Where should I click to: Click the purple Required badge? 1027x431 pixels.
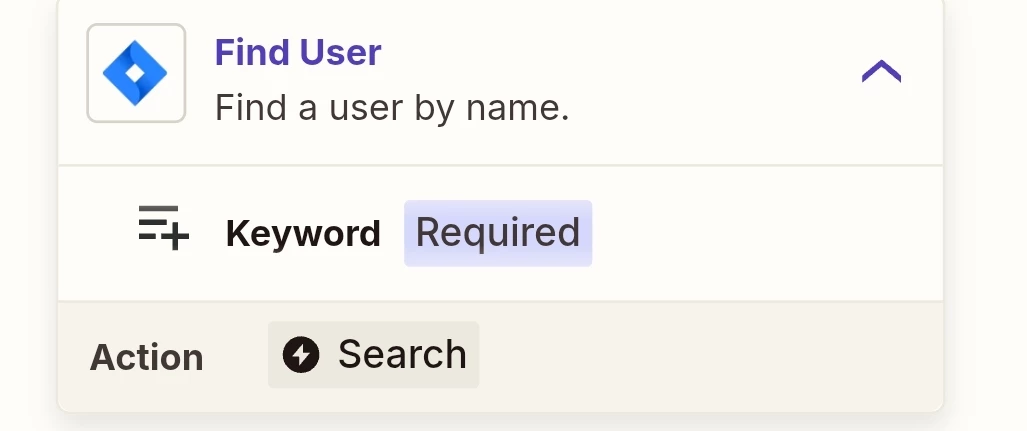(x=498, y=233)
